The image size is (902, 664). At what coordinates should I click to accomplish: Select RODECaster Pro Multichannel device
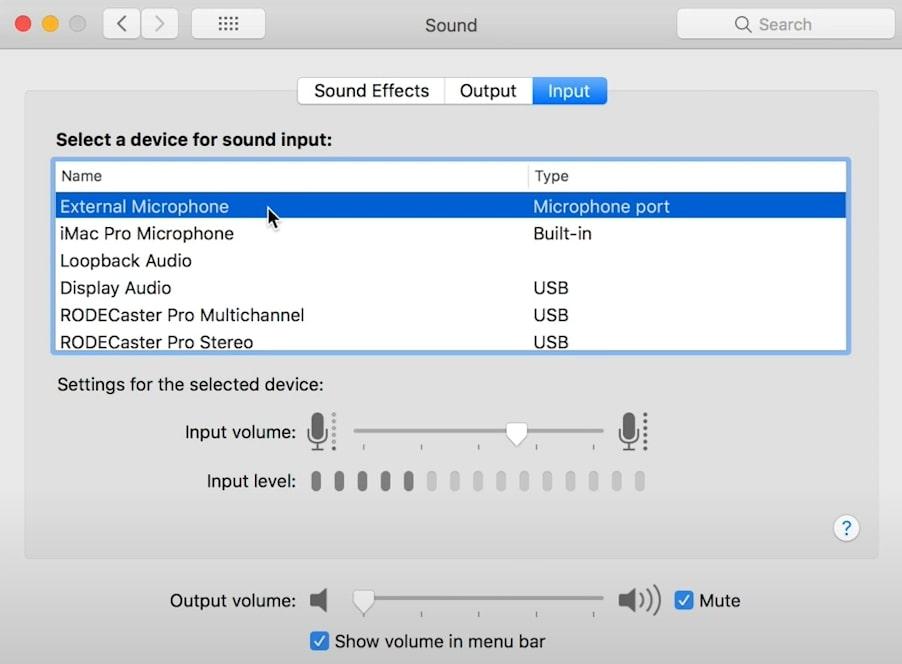pos(182,315)
